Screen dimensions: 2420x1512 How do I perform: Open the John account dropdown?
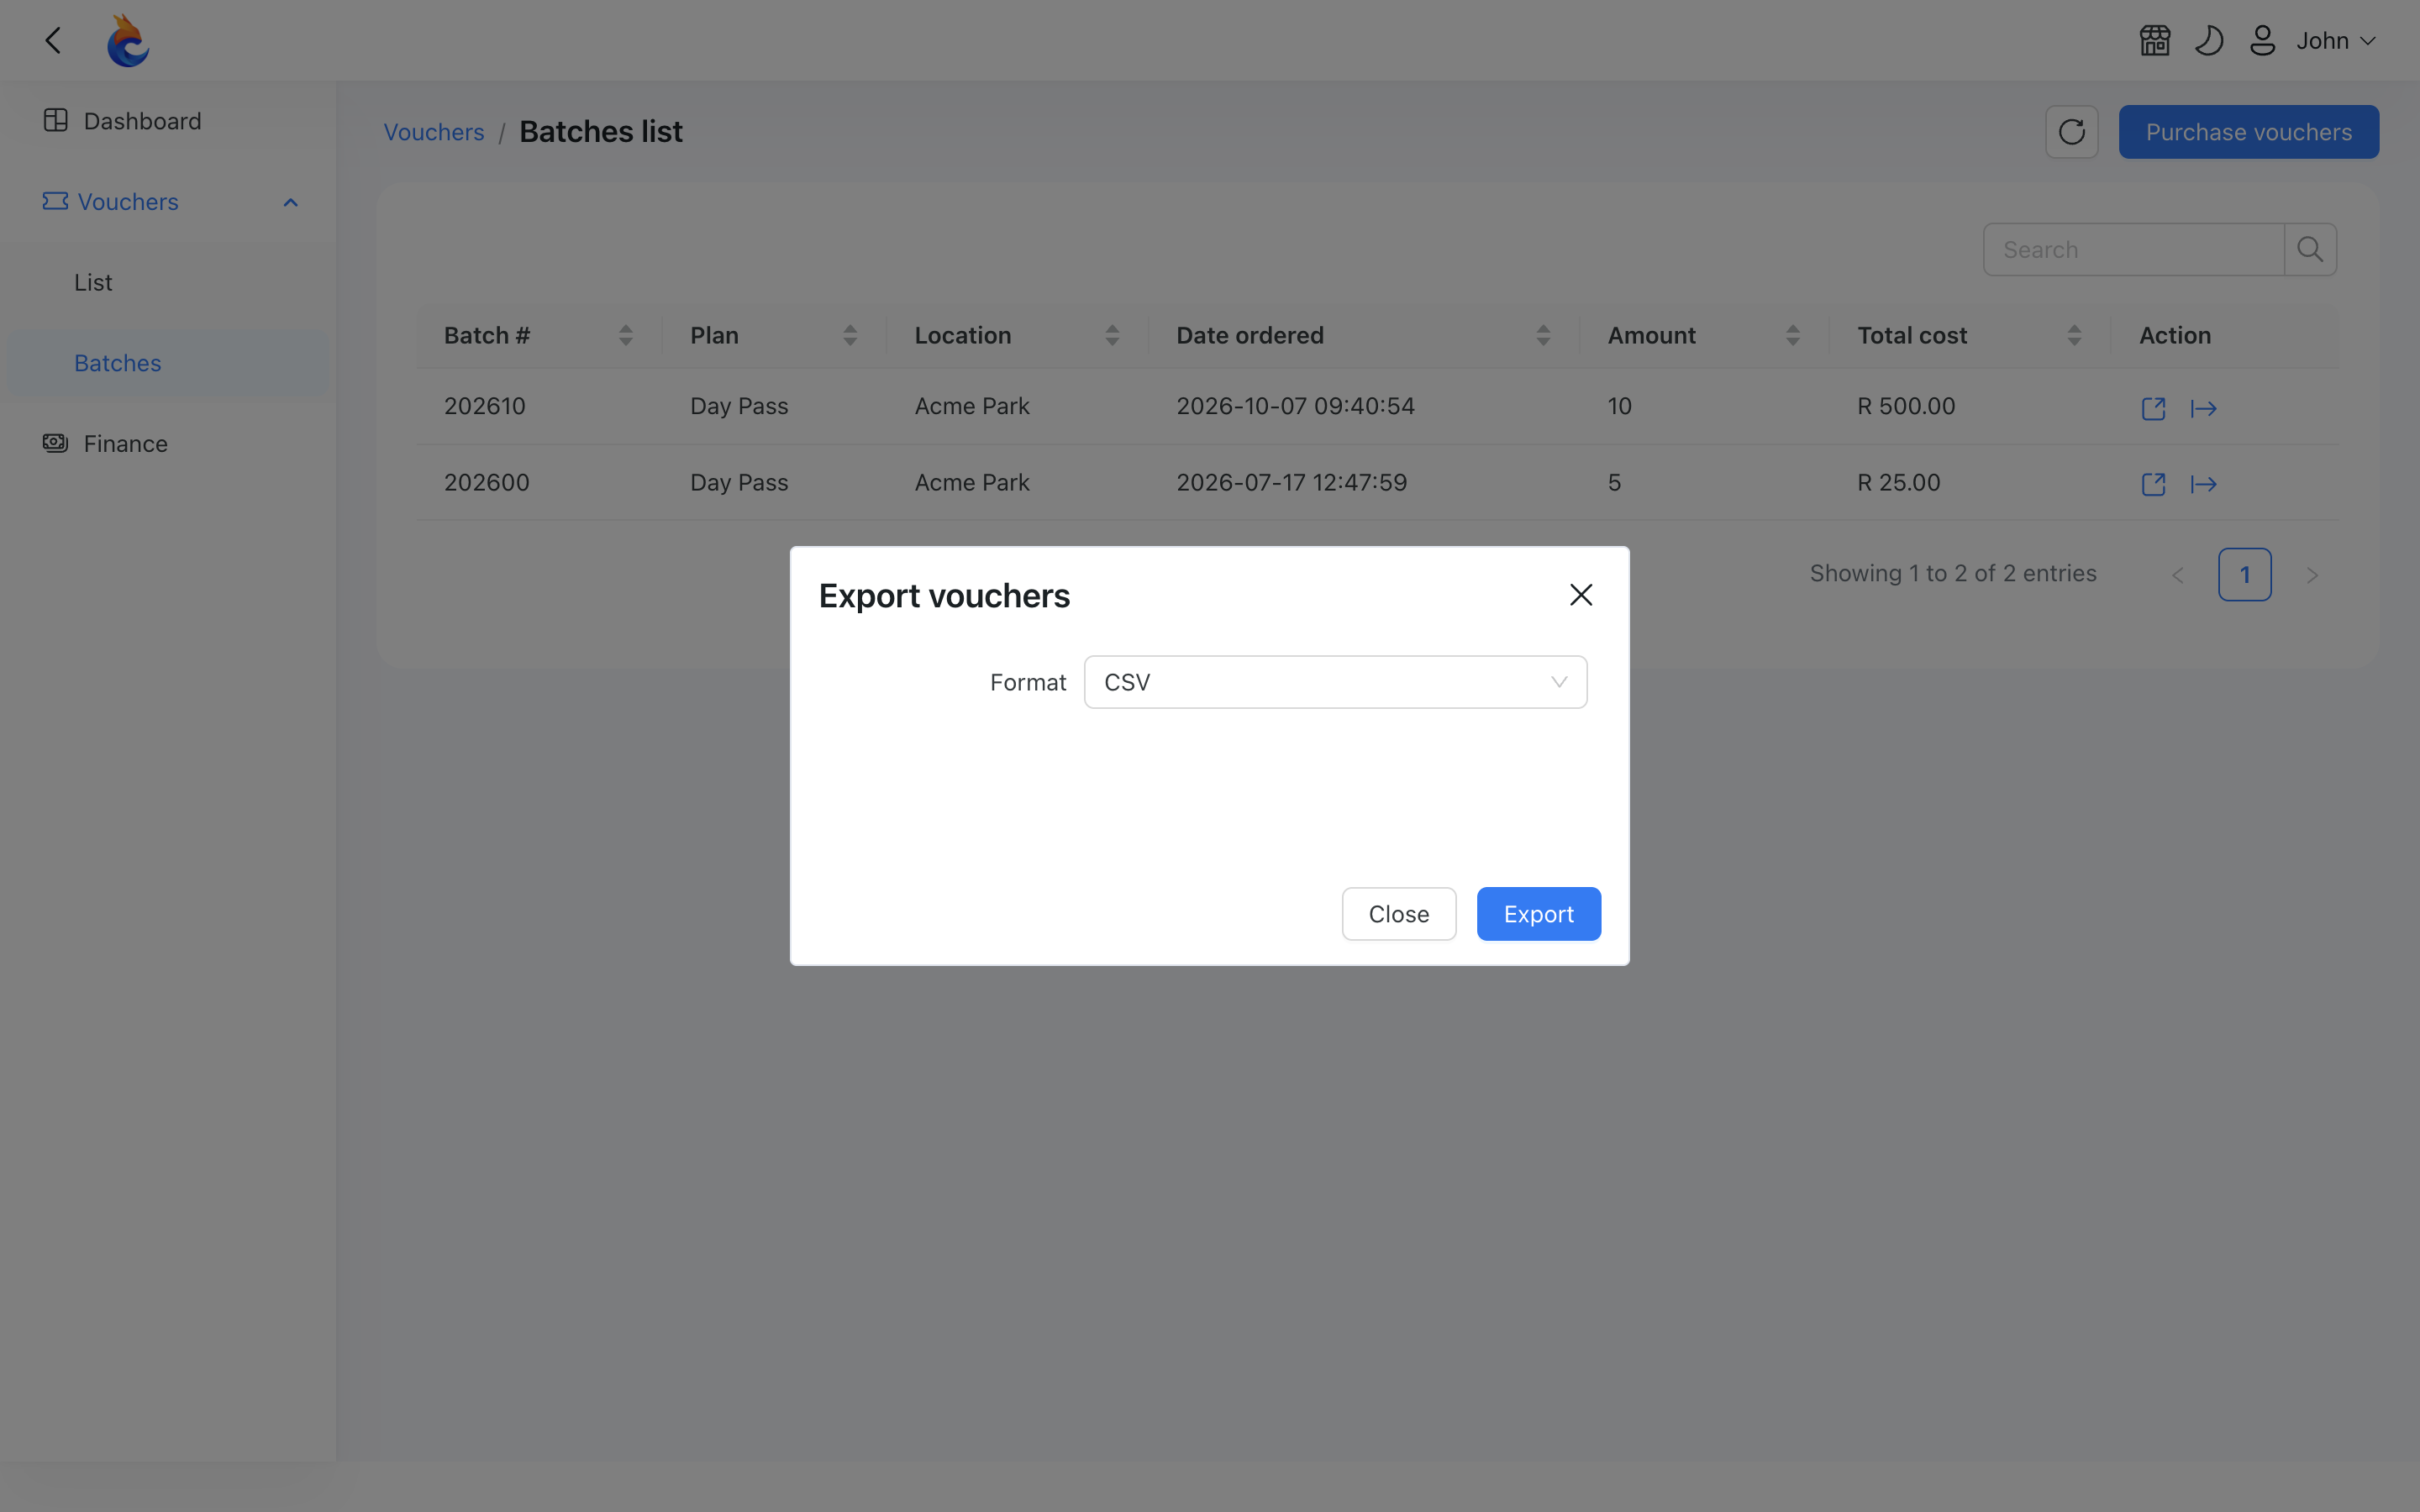coord(2336,41)
